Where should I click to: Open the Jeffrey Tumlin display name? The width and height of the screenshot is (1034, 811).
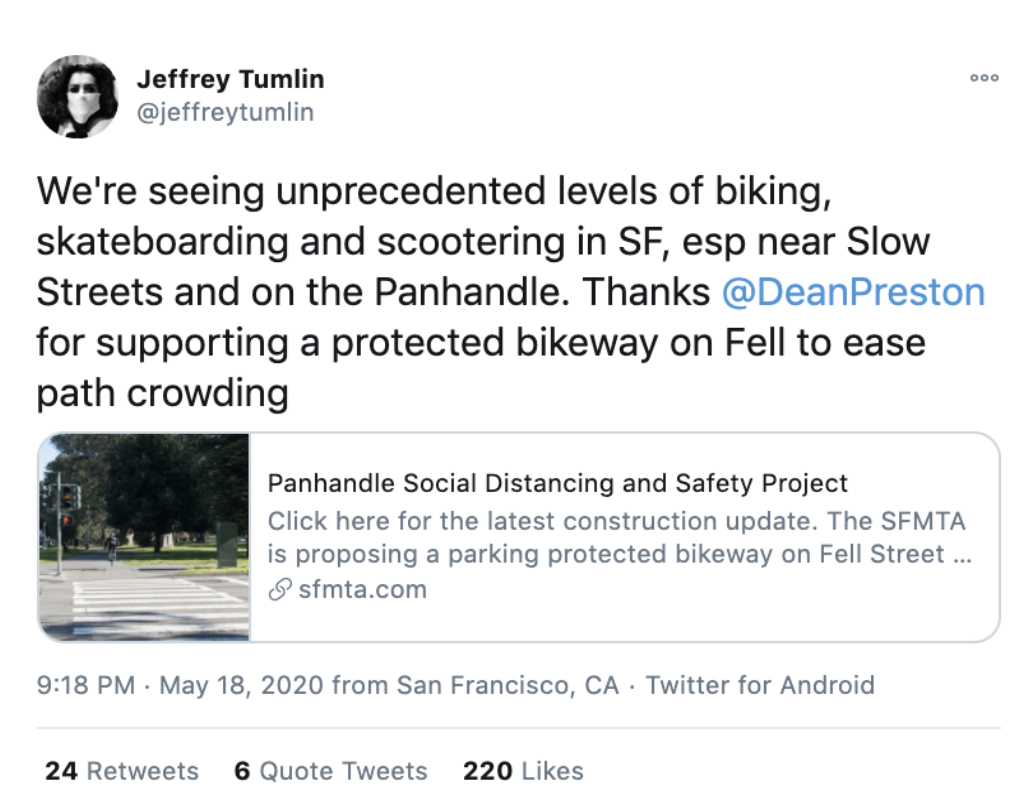[230, 78]
